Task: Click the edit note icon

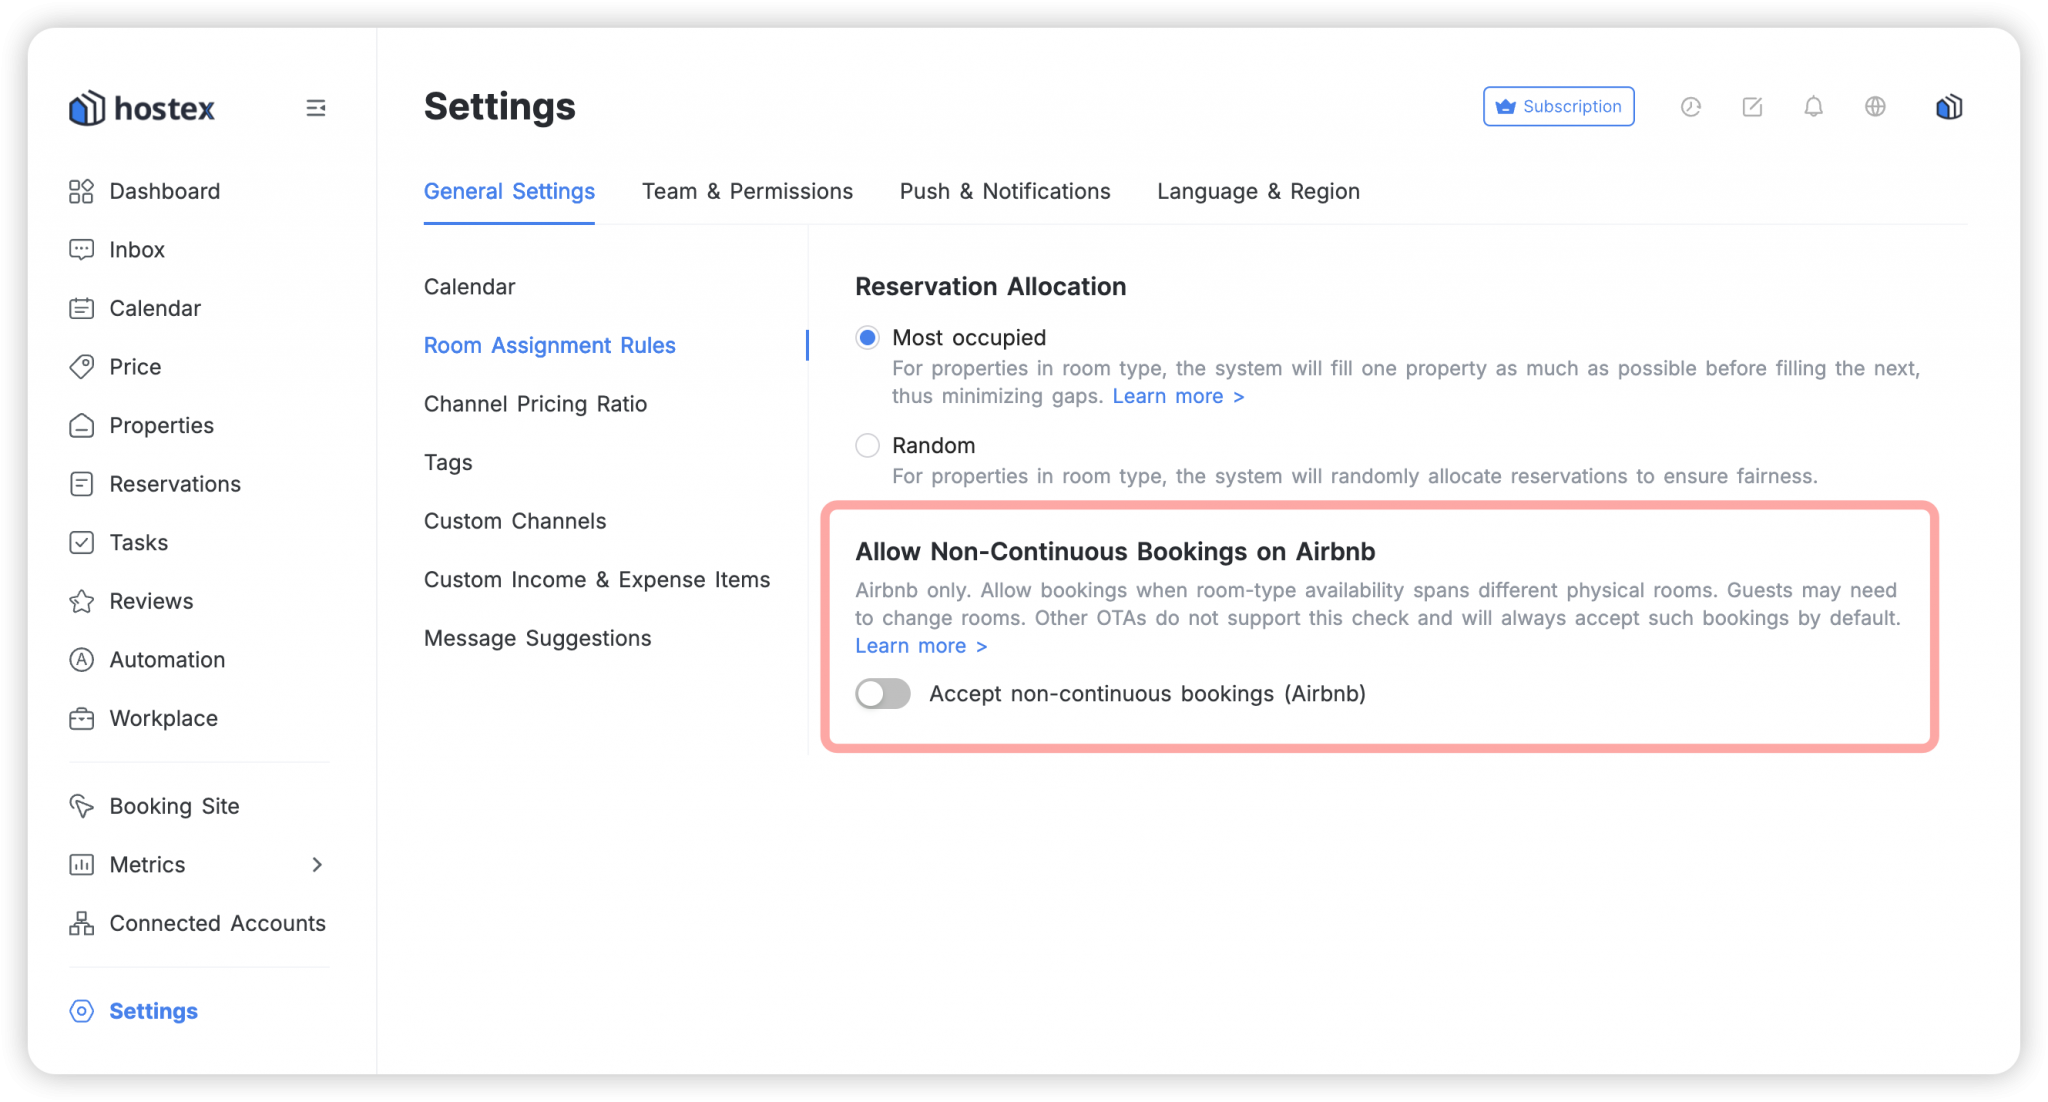Action: tap(1752, 107)
